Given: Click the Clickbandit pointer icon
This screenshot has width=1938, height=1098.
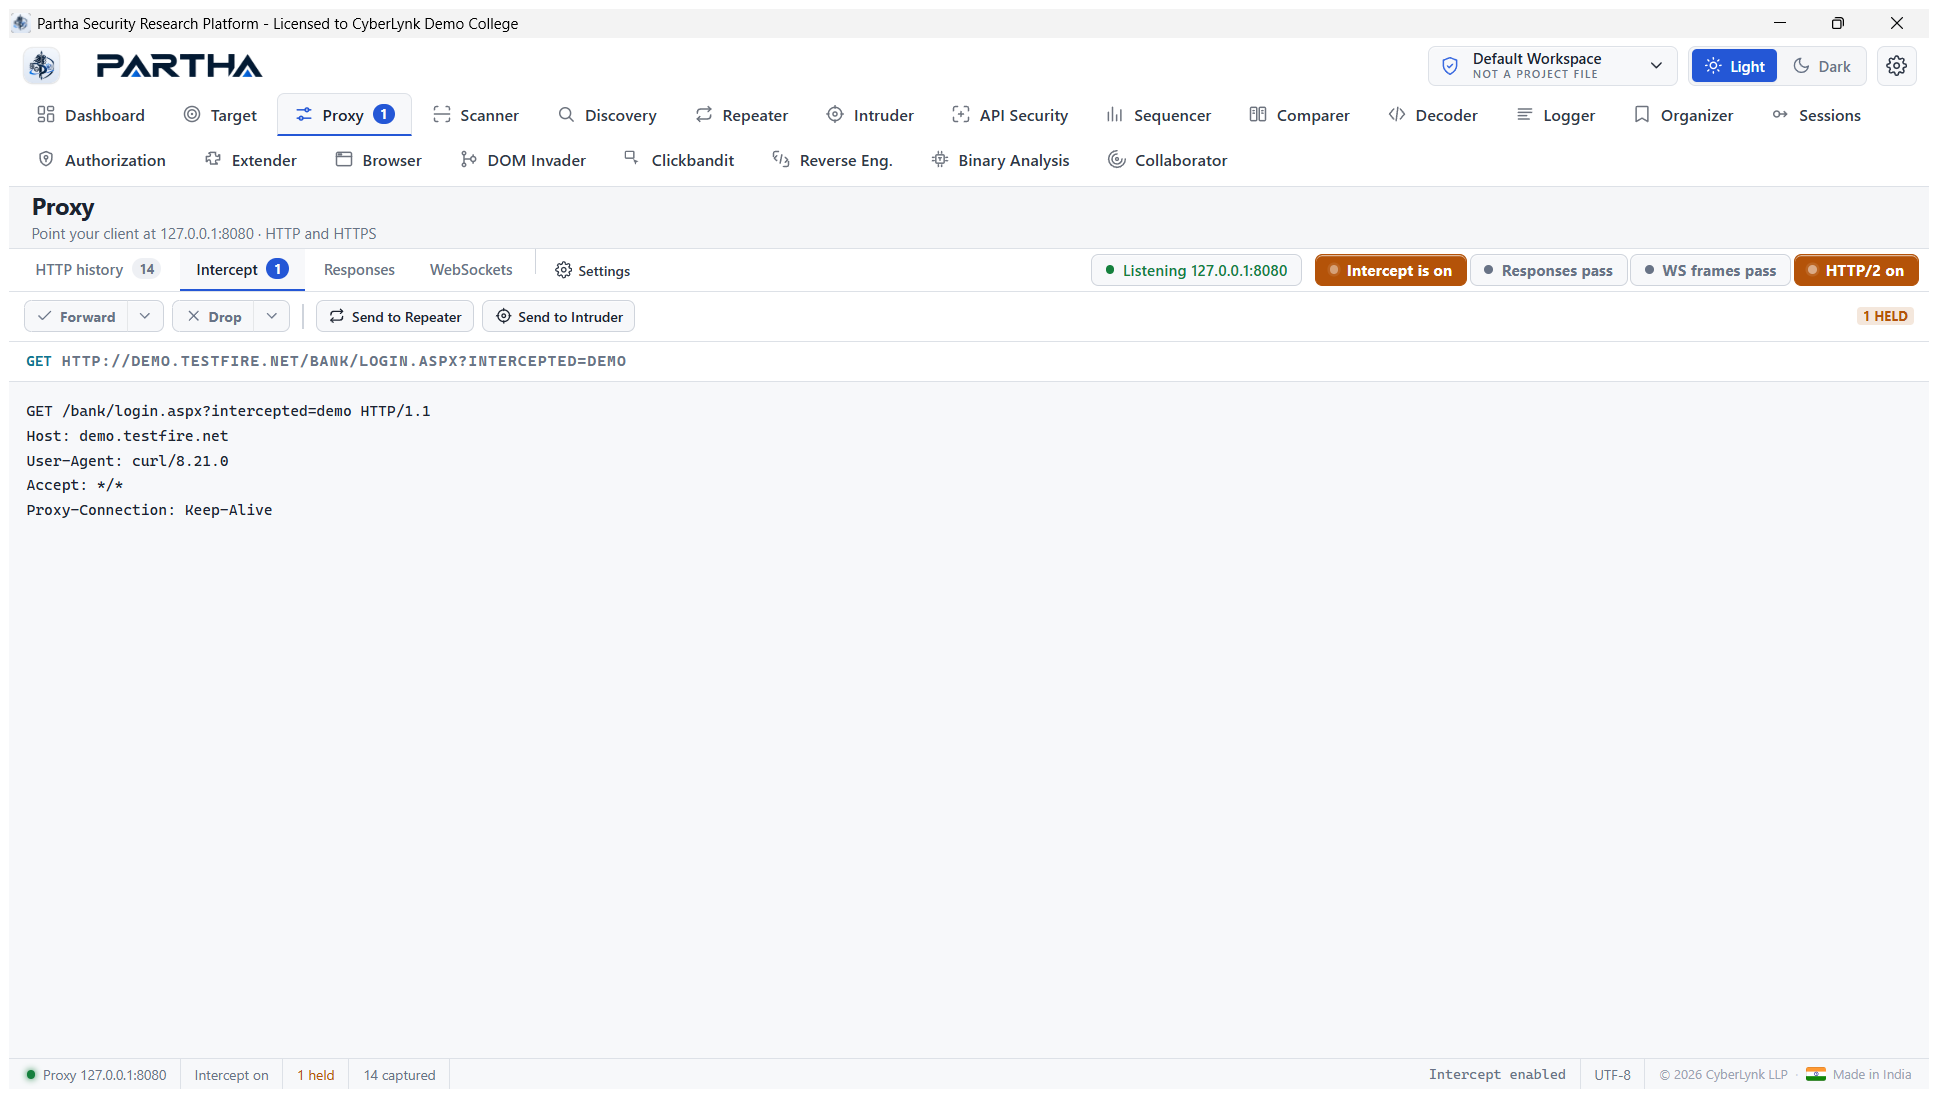Looking at the screenshot, I should pos(632,158).
